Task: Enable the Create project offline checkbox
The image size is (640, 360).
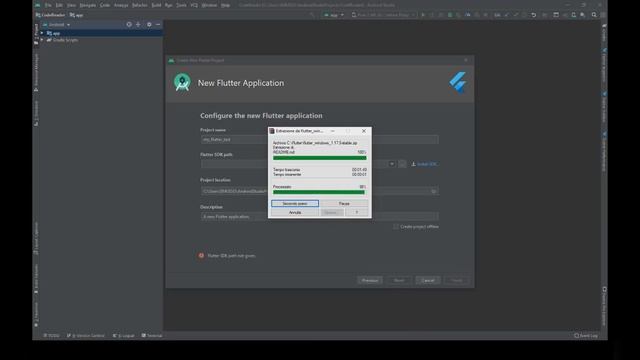Action: 396,227
